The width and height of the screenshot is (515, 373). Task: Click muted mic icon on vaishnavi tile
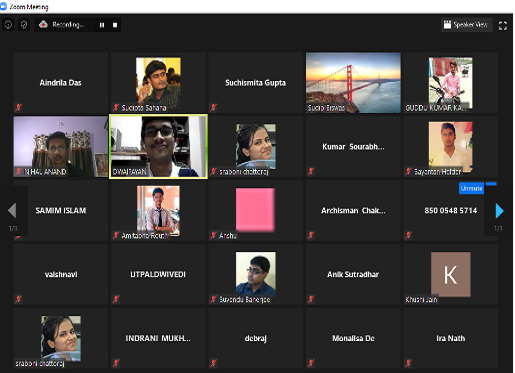19,299
